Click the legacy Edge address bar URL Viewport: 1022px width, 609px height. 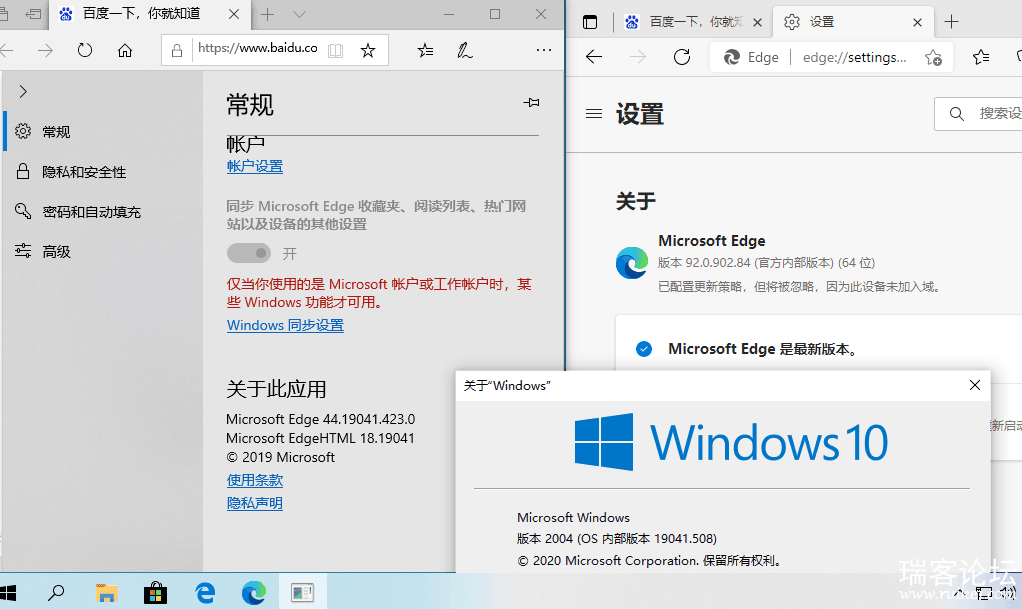(257, 48)
